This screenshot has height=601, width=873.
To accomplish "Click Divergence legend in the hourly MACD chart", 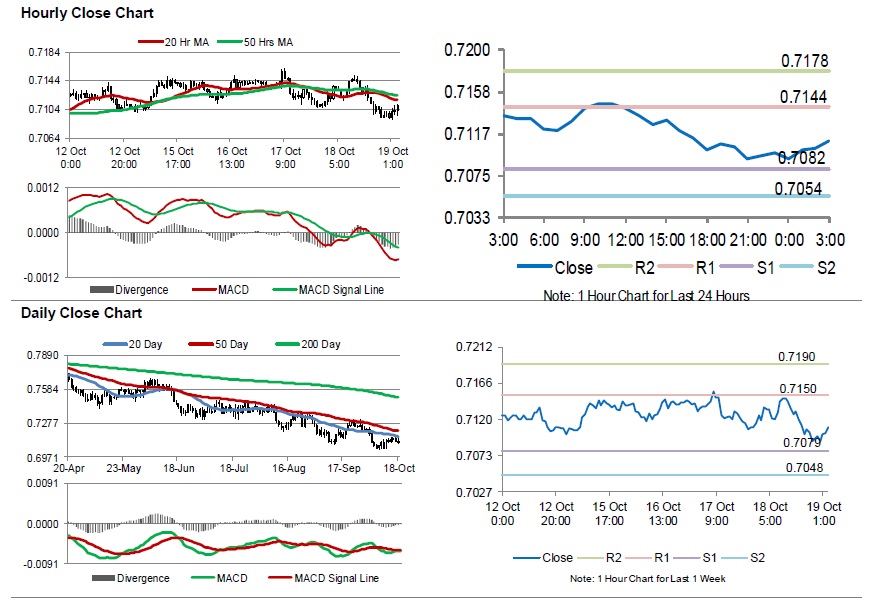I will pyautogui.click(x=129, y=290).
